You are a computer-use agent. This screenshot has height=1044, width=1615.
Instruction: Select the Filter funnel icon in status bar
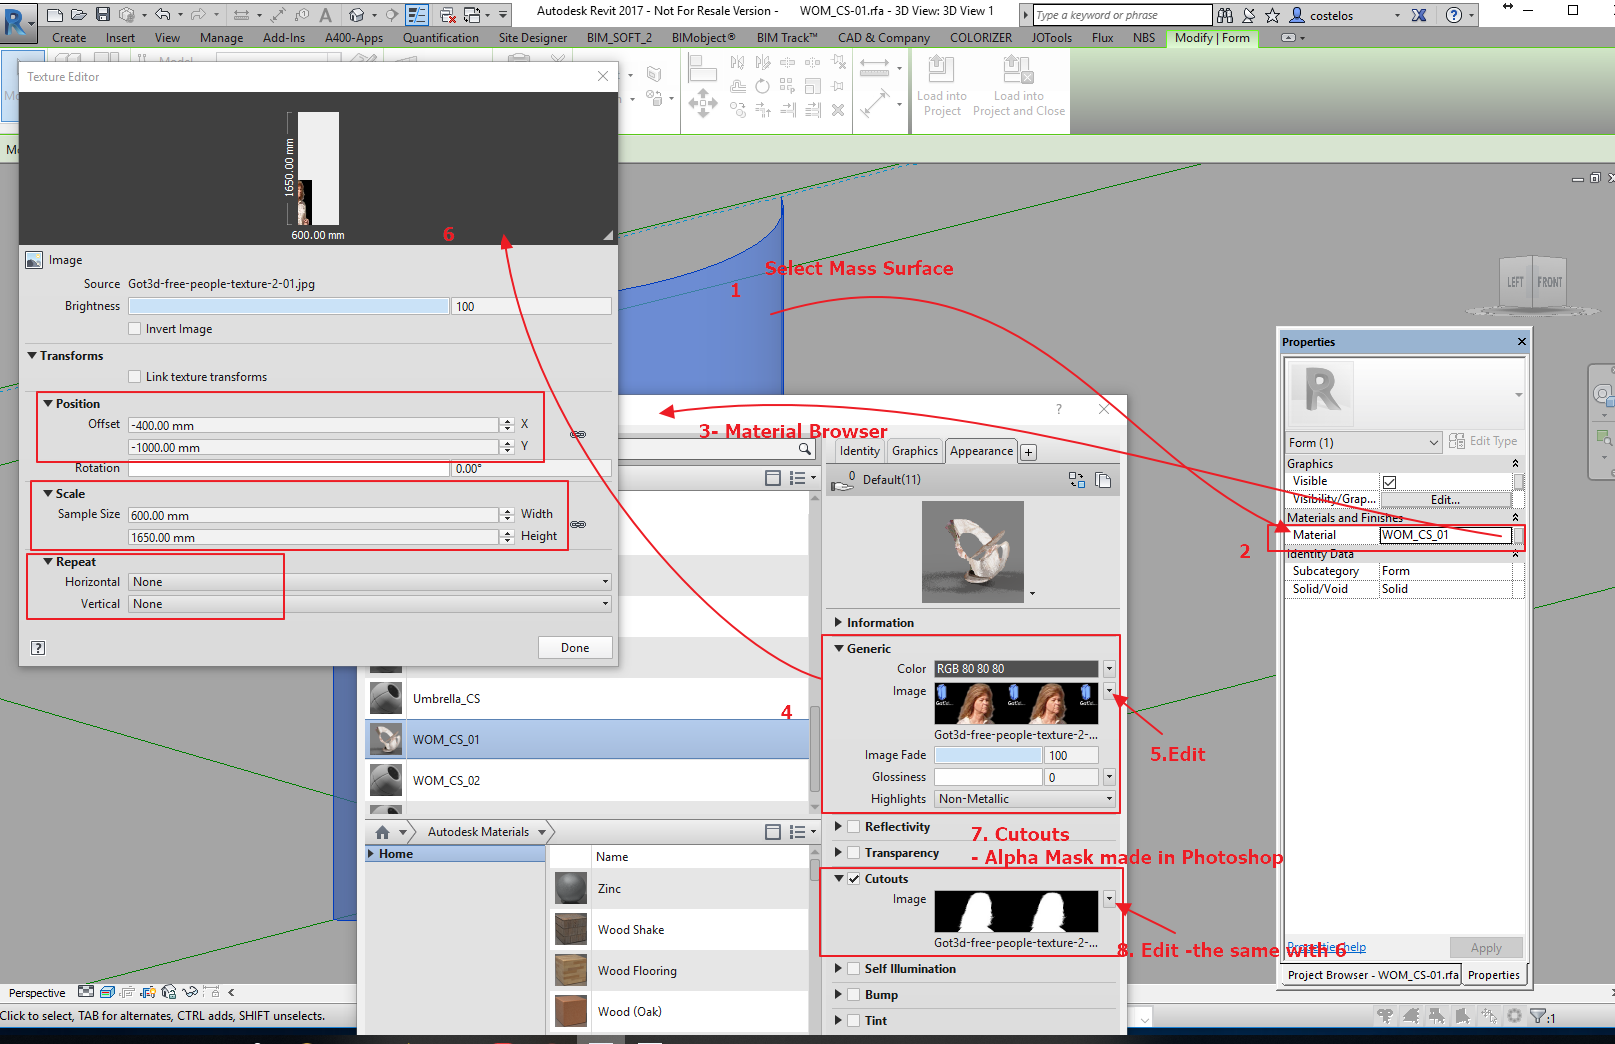click(1538, 1015)
